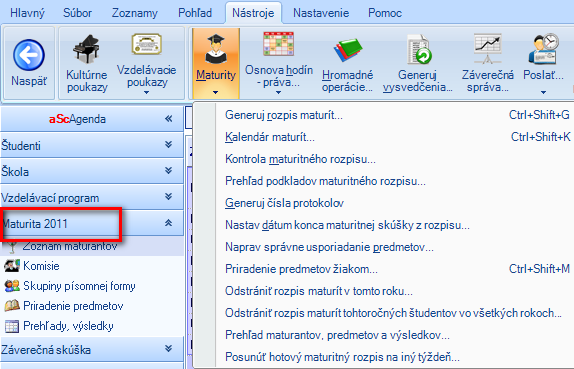Select the Nástroje tab
Image resolution: width=574 pixels, height=369 pixels.
click(253, 13)
